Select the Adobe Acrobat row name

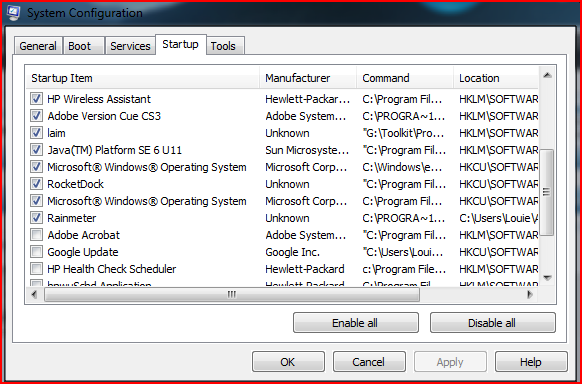click(84, 235)
